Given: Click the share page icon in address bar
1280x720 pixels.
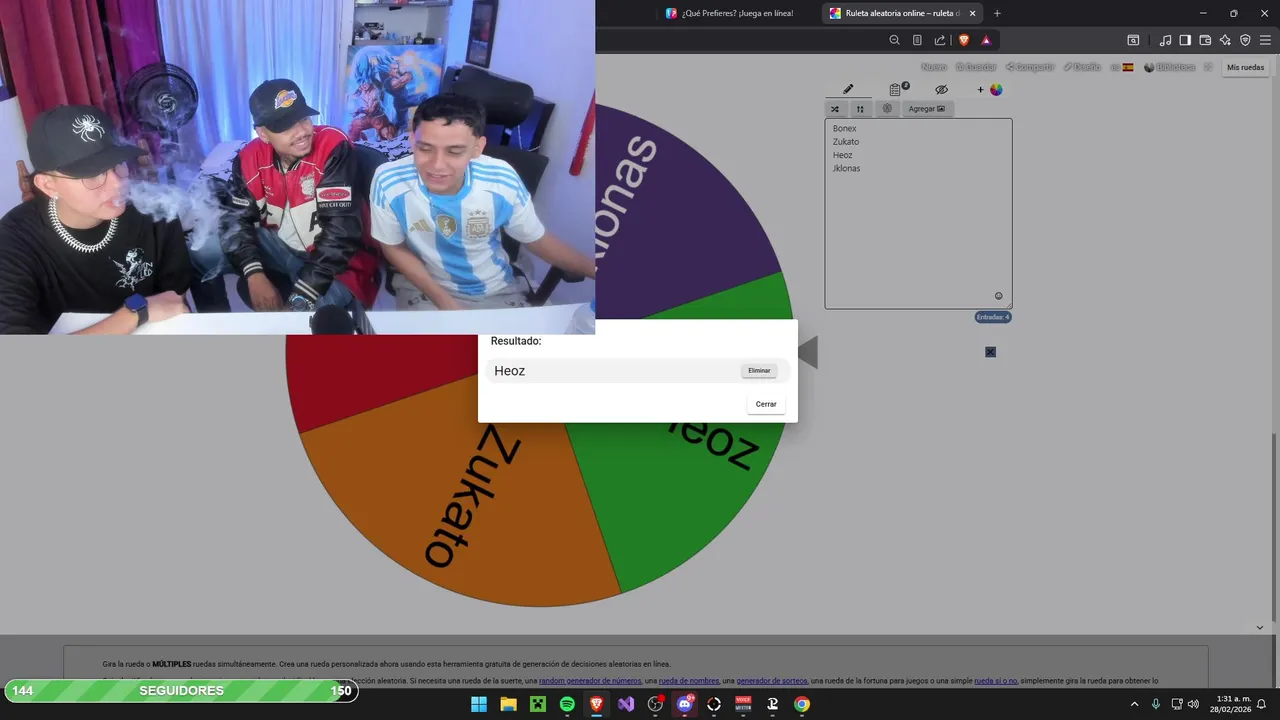Looking at the screenshot, I should click(x=940, y=40).
